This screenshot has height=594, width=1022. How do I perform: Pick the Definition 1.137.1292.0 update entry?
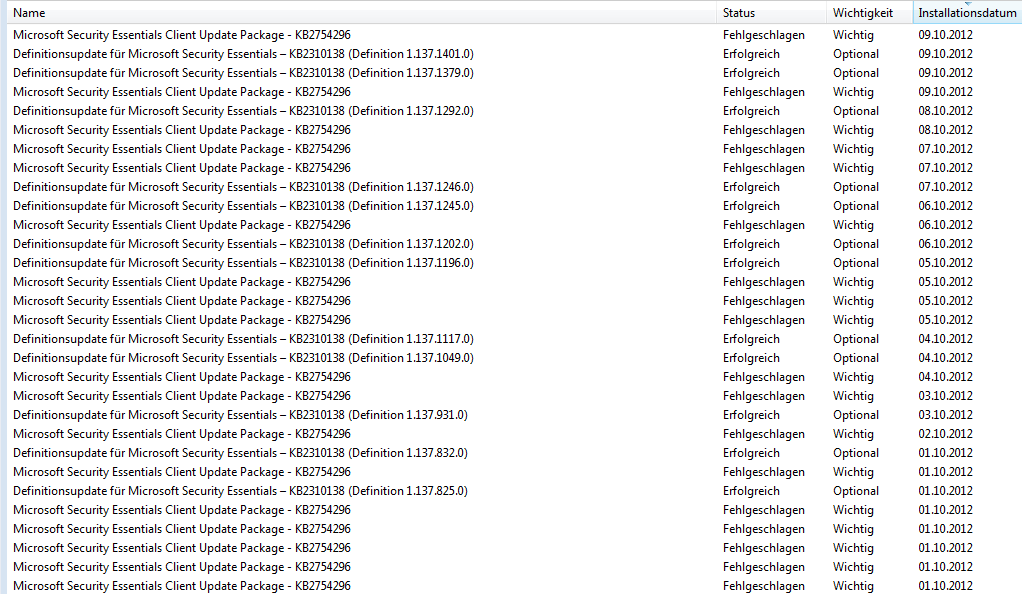point(243,111)
